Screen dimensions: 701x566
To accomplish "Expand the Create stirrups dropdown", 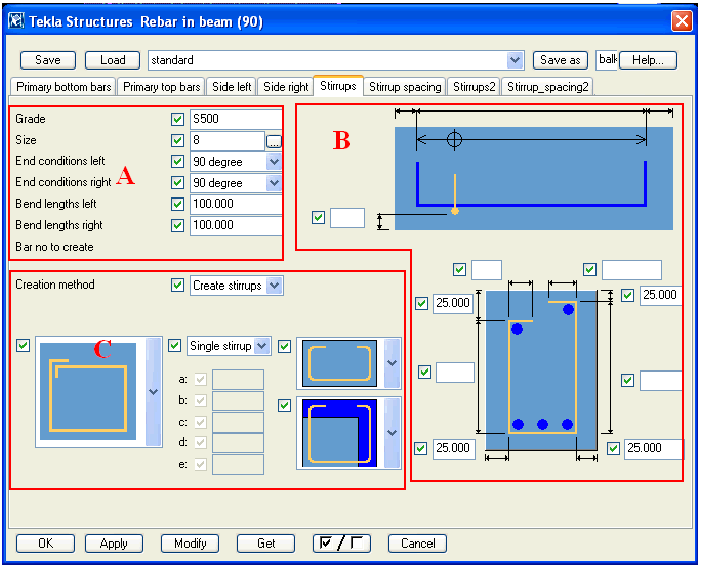I will coord(275,286).
